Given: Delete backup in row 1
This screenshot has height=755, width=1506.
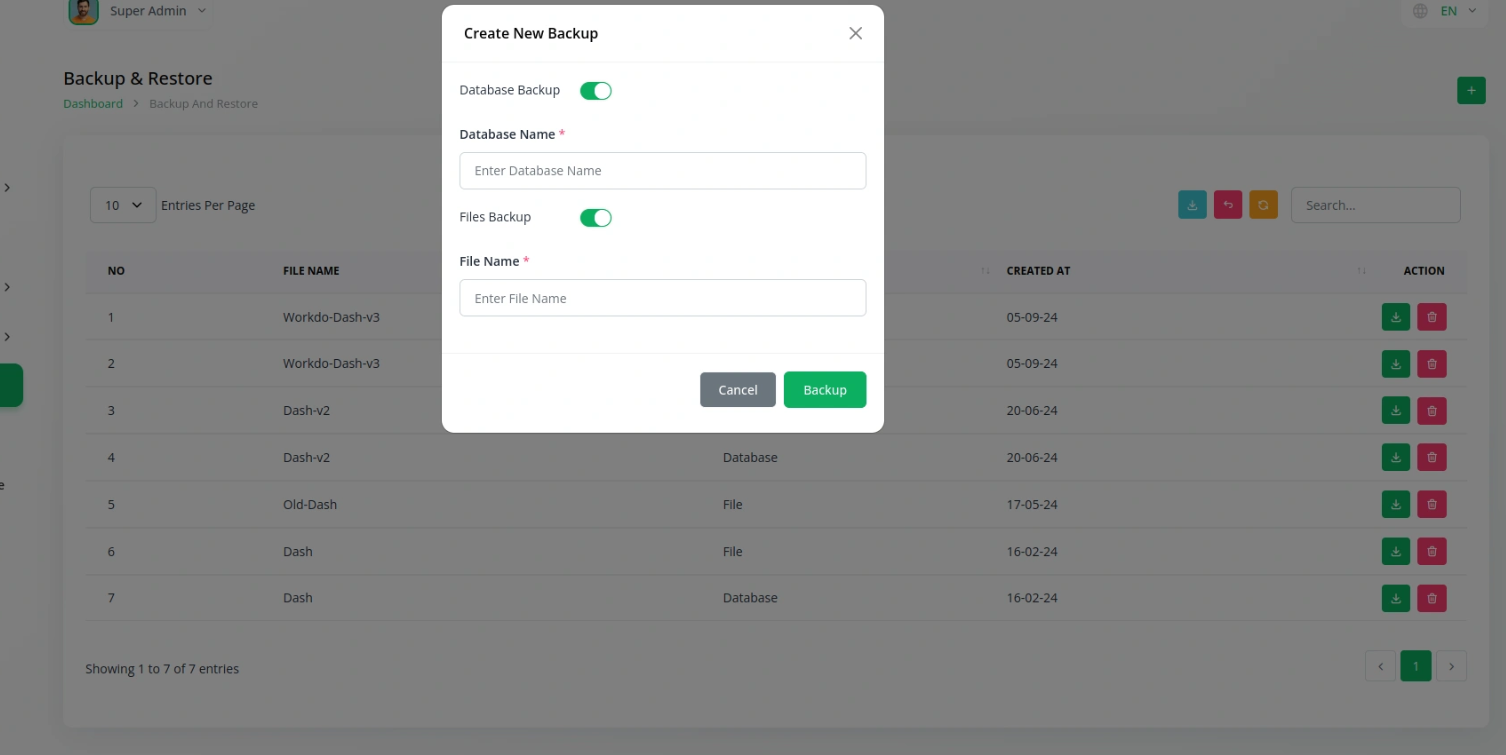Looking at the screenshot, I should [x=1432, y=317].
